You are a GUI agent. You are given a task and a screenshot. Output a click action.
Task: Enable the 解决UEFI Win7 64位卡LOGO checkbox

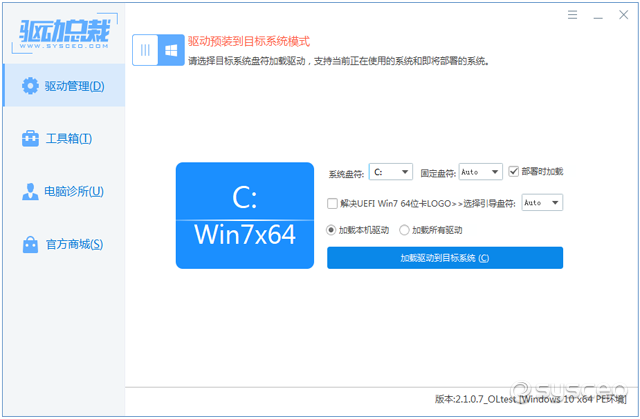pos(332,203)
